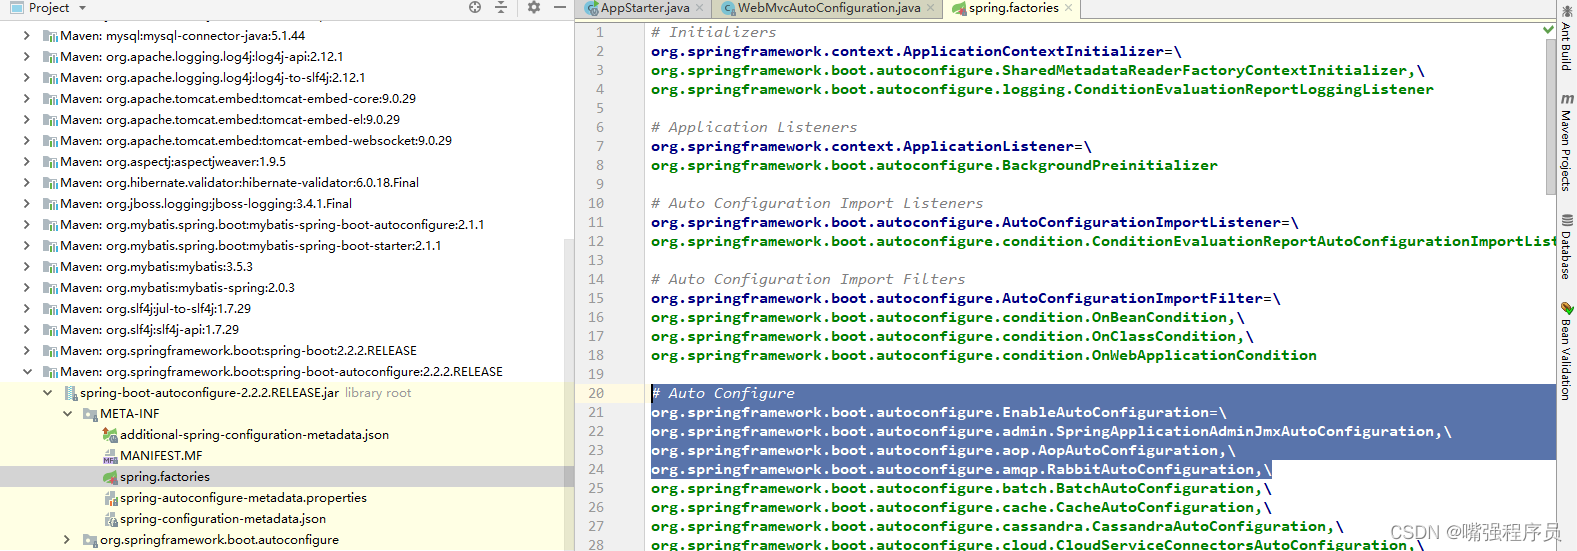This screenshot has height=551, width=1577.
Task: Collapse the META-INF folder
Action: (x=67, y=413)
